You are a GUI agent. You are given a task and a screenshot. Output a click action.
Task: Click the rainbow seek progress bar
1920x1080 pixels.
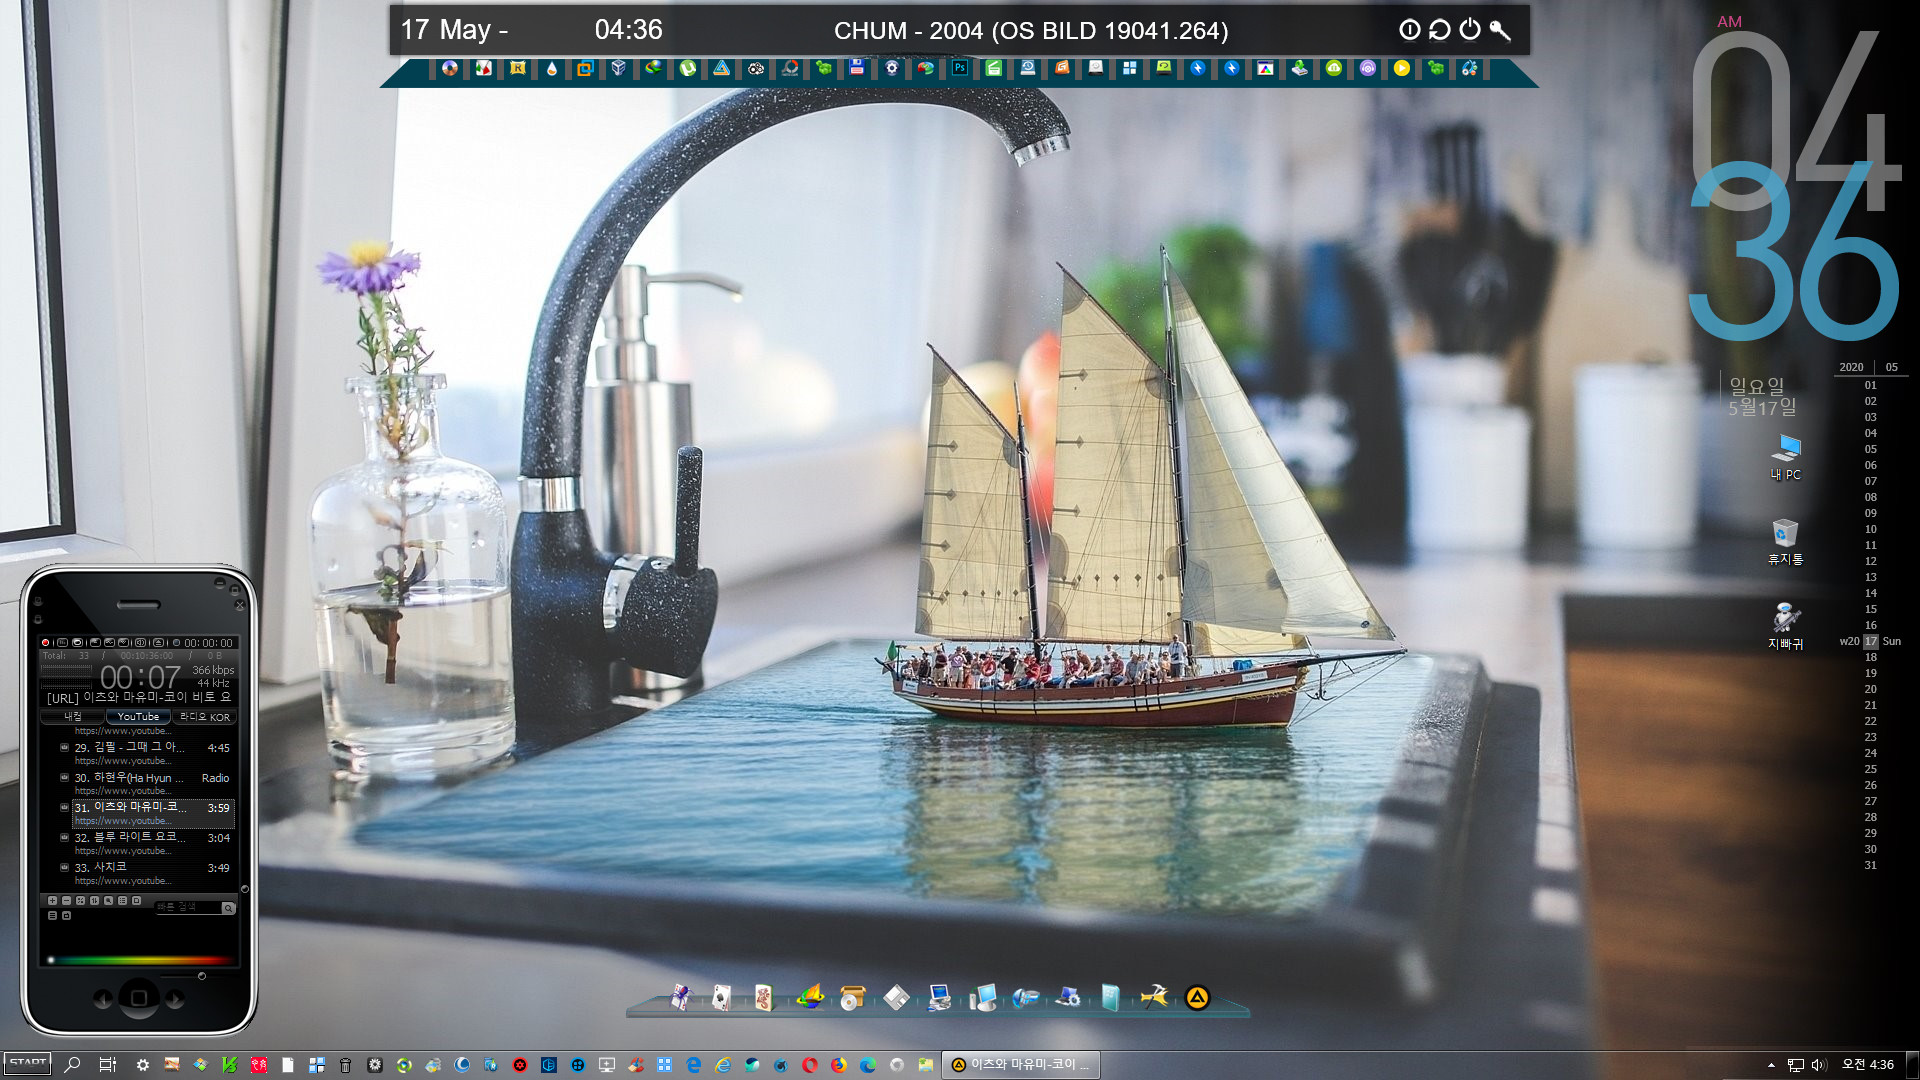click(x=140, y=960)
